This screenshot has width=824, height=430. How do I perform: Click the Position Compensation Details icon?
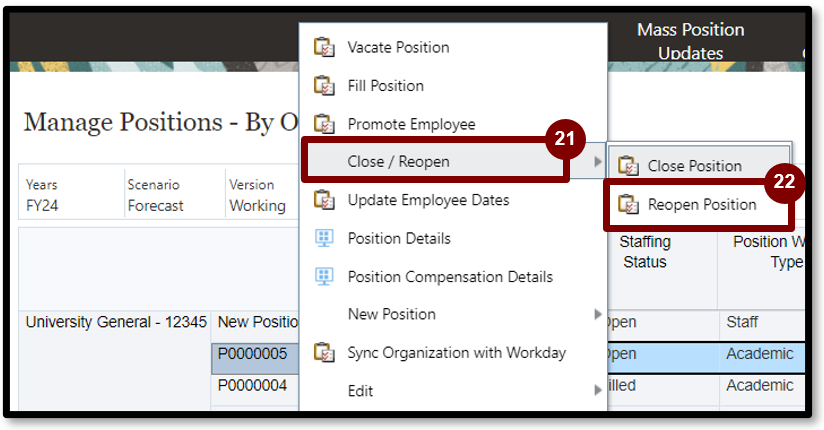pyautogui.click(x=324, y=277)
